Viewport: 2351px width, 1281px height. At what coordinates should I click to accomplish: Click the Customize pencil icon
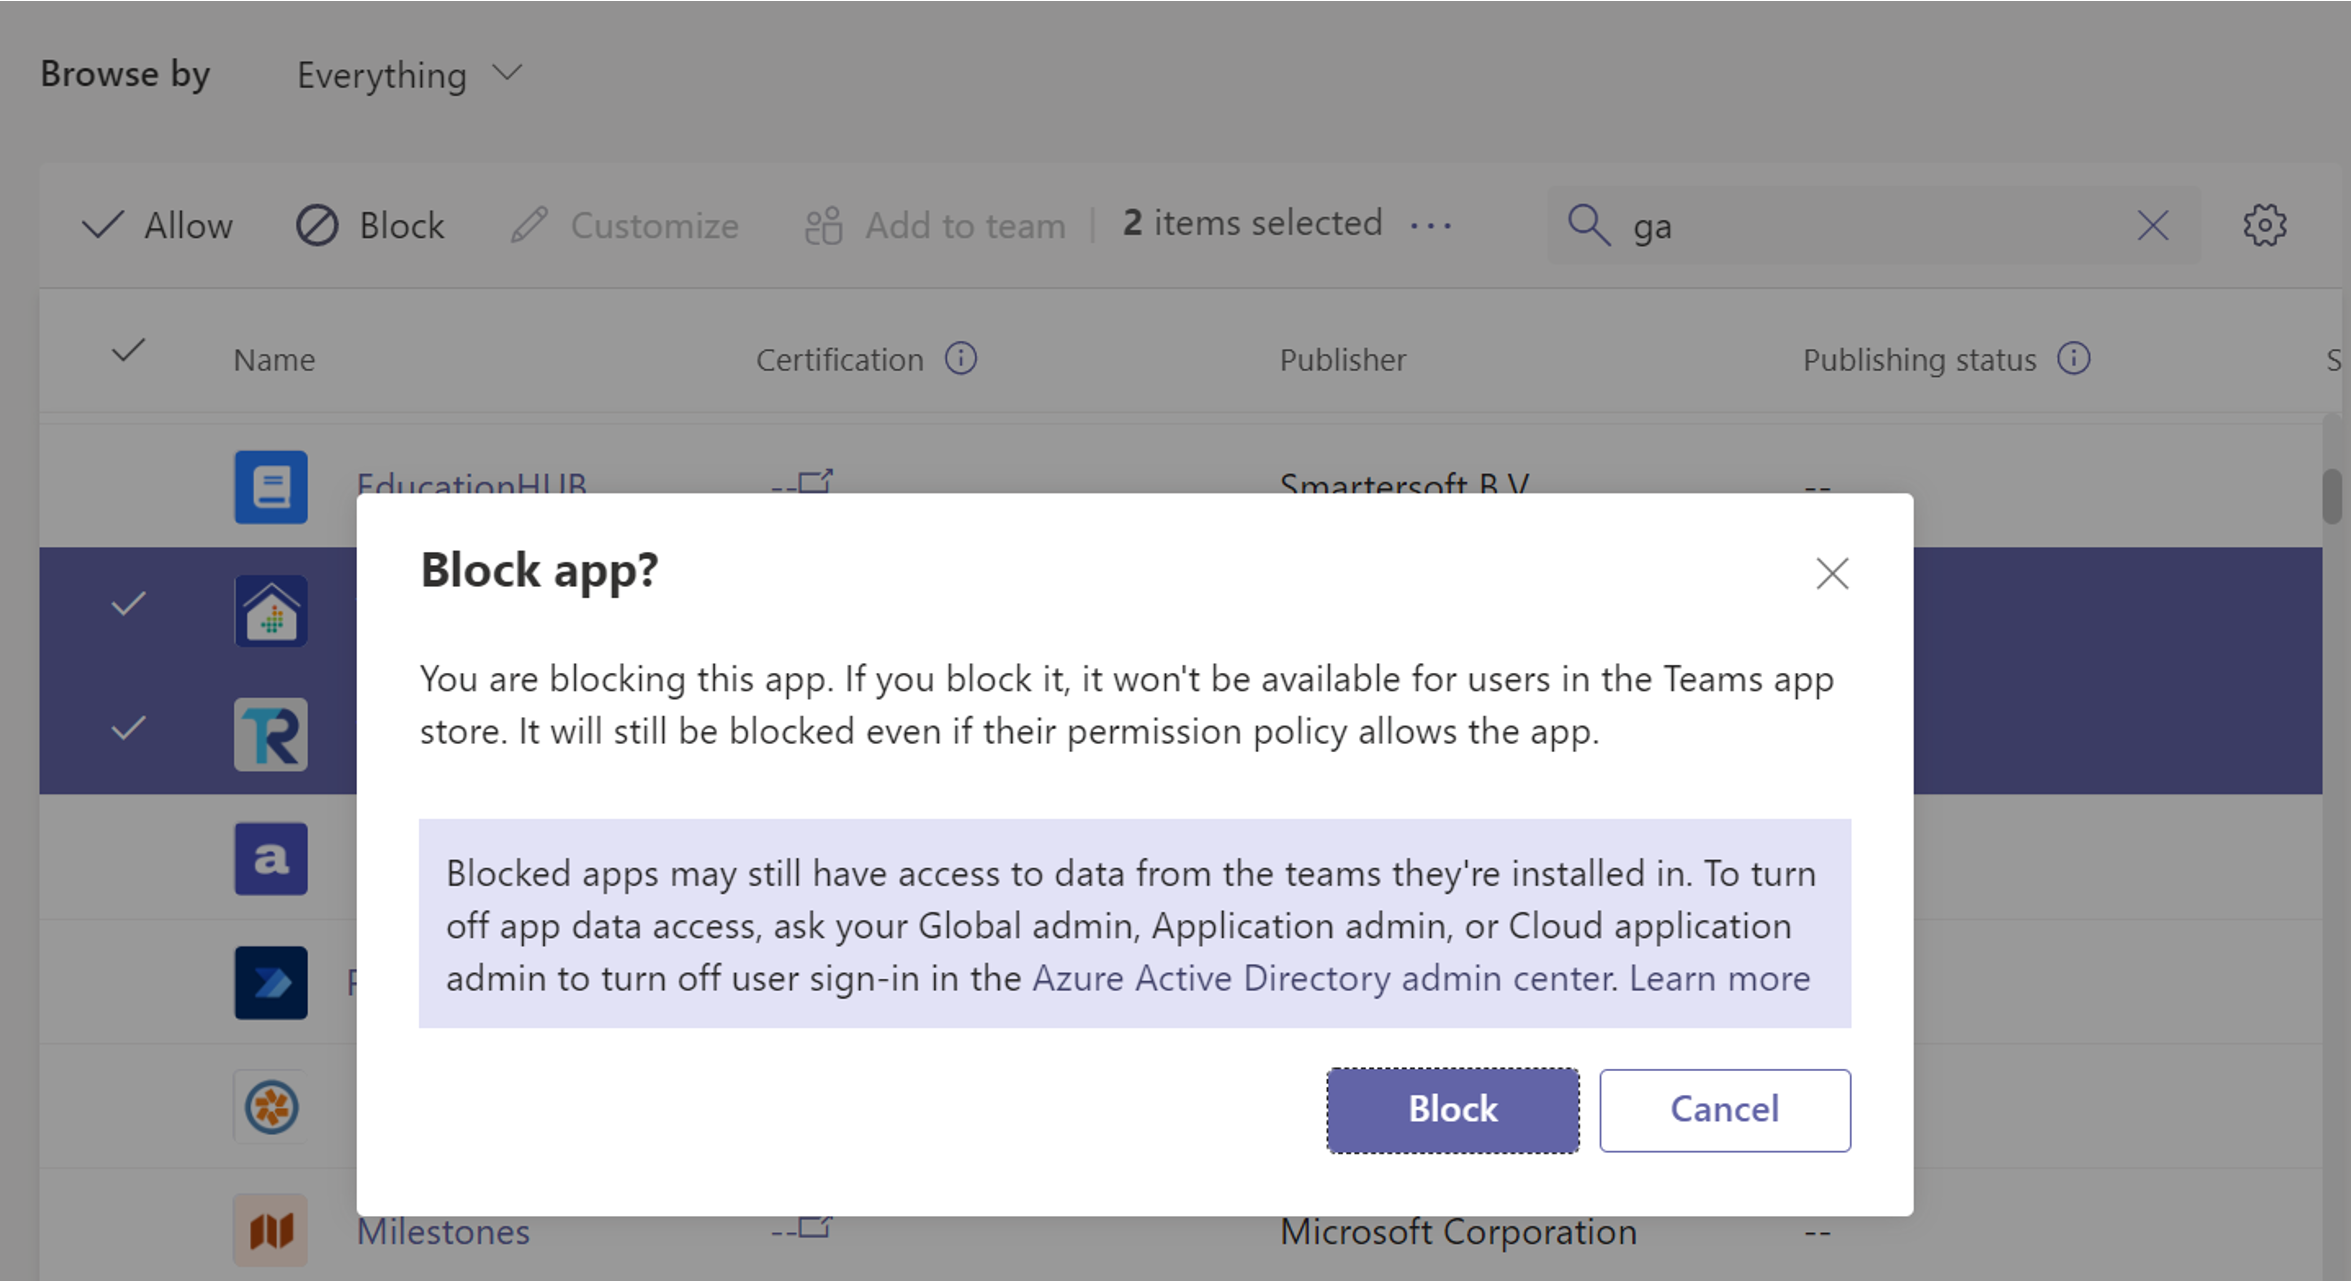pos(529,225)
